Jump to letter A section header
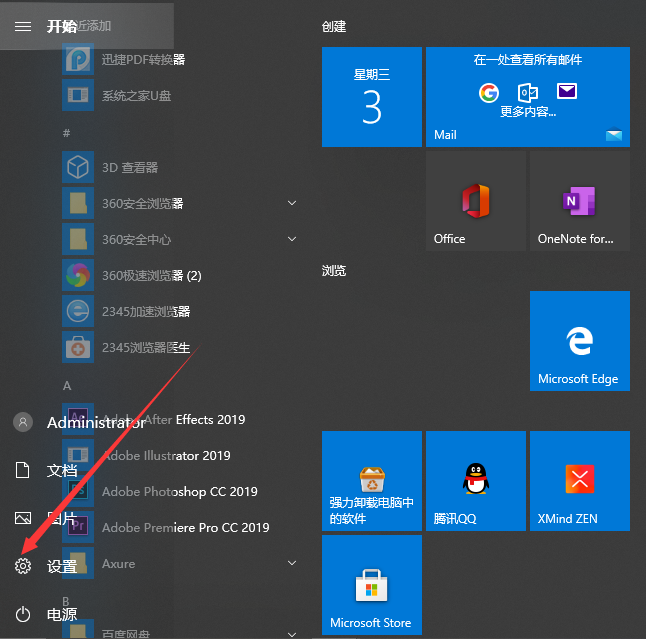 (x=67, y=385)
